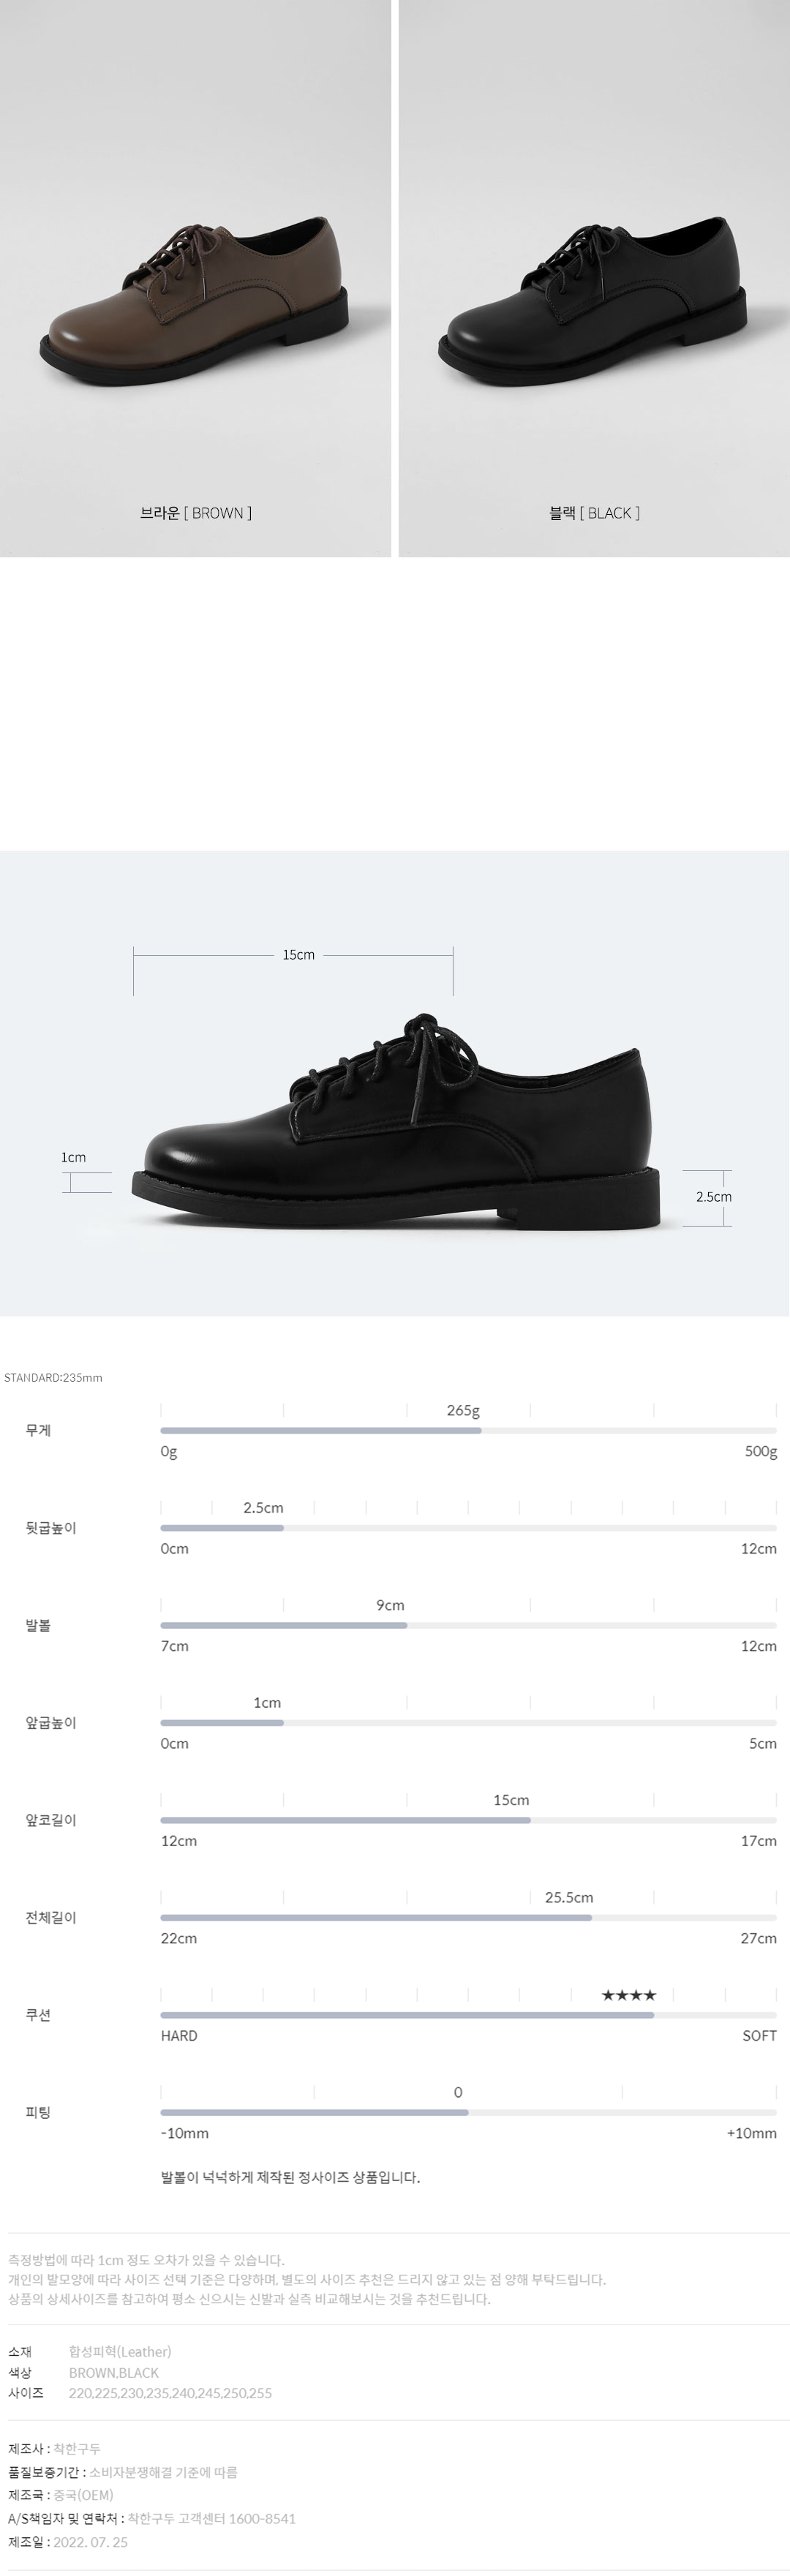This screenshot has height=2576, width=790.
Task: Click the 블랙 [ BLACK ] color label
Action: (594, 513)
